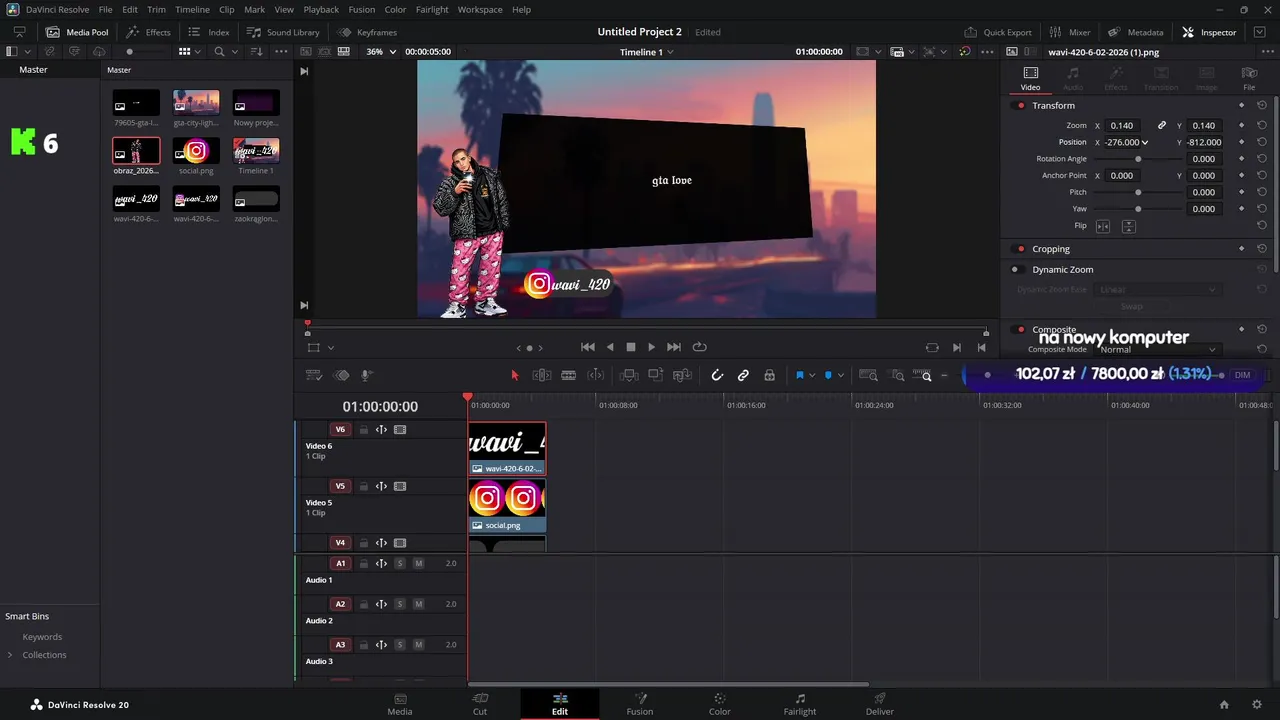This screenshot has width=1280, height=720.
Task: Mute the Audio 1 track
Action: 419,564
